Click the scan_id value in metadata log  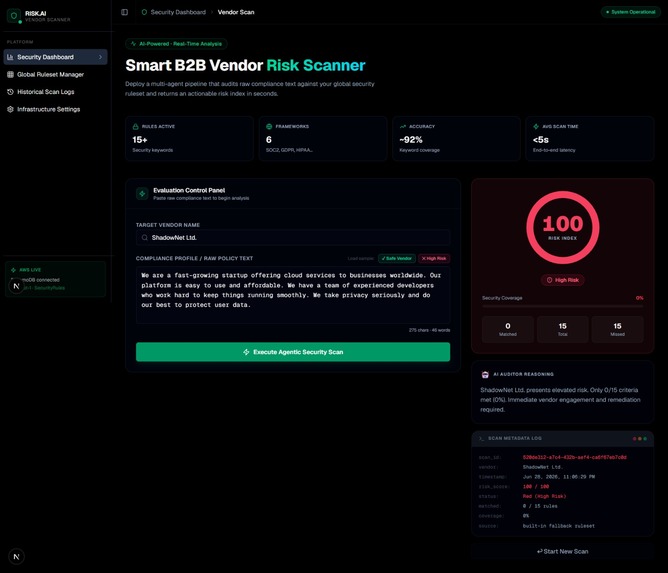coord(575,458)
